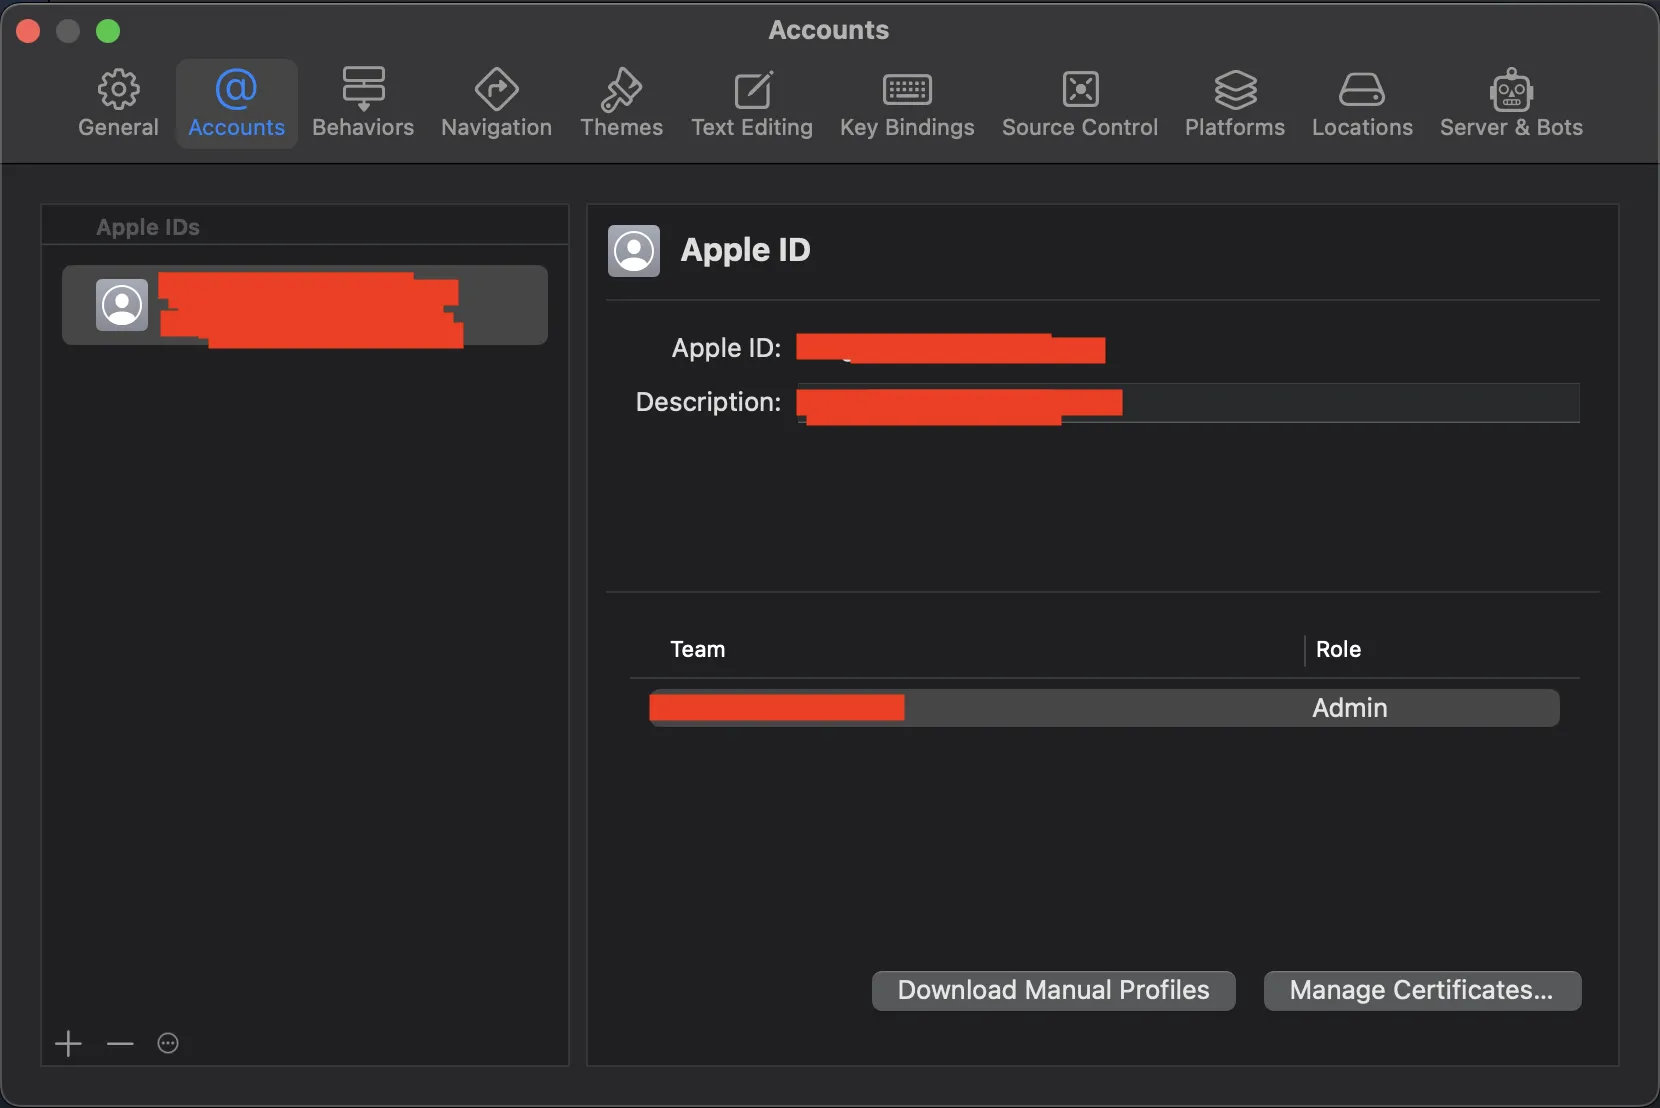Viewport: 1660px width, 1108px height.
Task: Open the General settings gear icon
Action: tap(118, 90)
